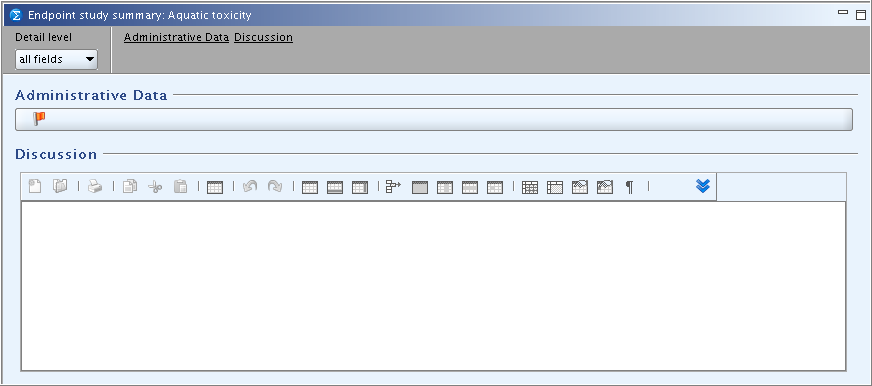Click the table icon with shaded middle row

pos(470,187)
